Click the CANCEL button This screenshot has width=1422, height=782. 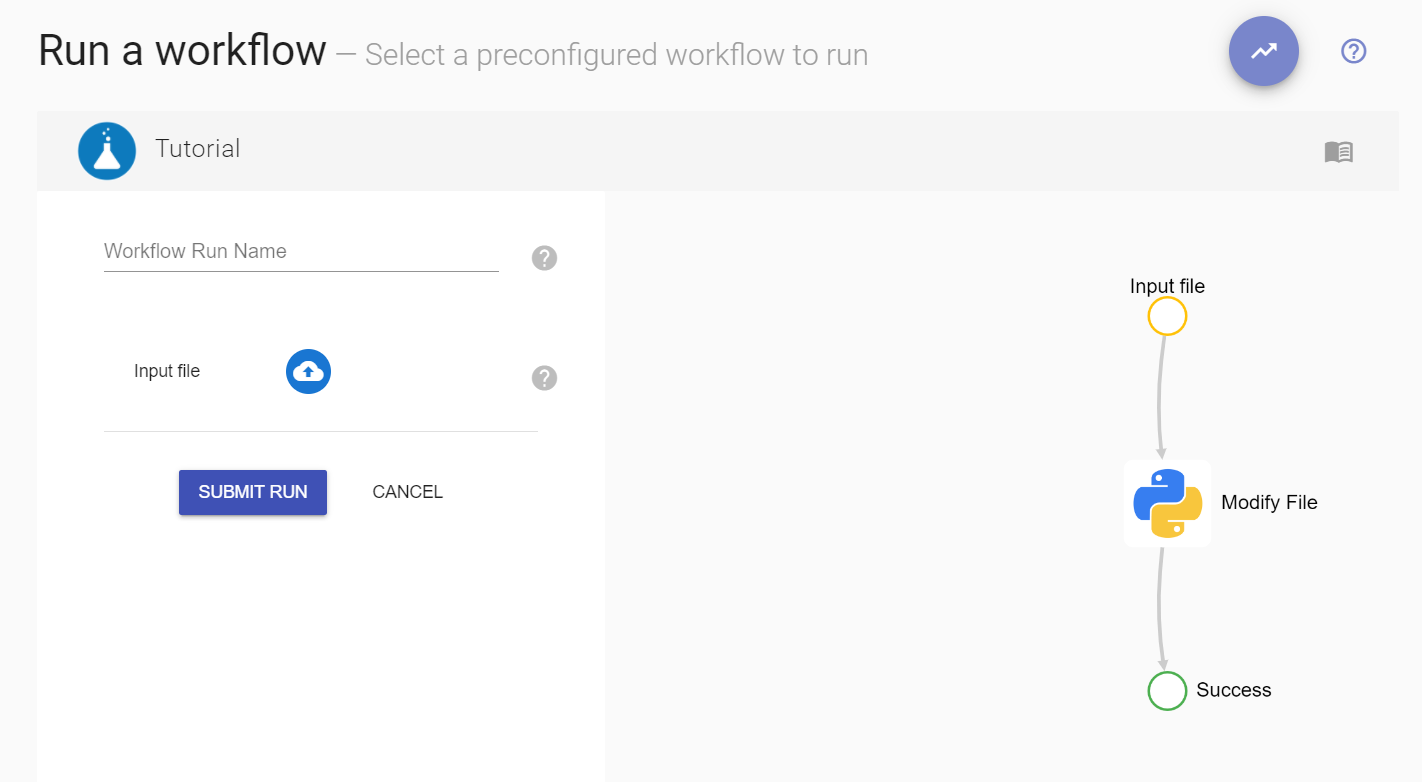coord(407,492)
